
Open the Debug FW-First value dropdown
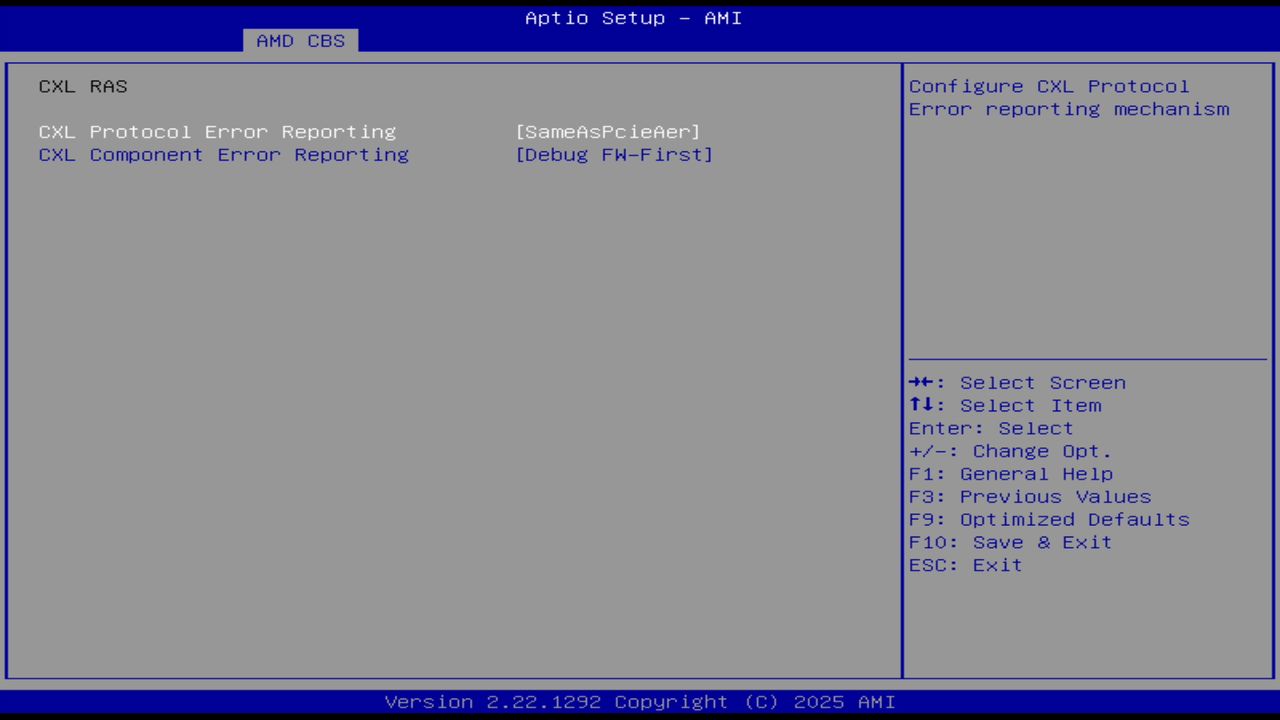pyautogui.click(x=614, y=155)
